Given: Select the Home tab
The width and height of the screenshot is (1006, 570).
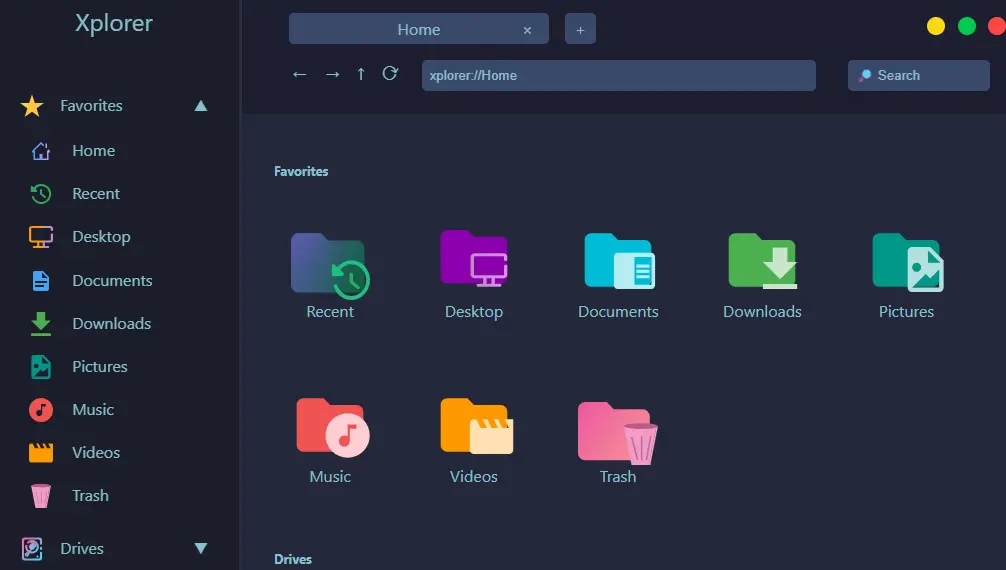Looking at the screenshot, I should point(418,29).
